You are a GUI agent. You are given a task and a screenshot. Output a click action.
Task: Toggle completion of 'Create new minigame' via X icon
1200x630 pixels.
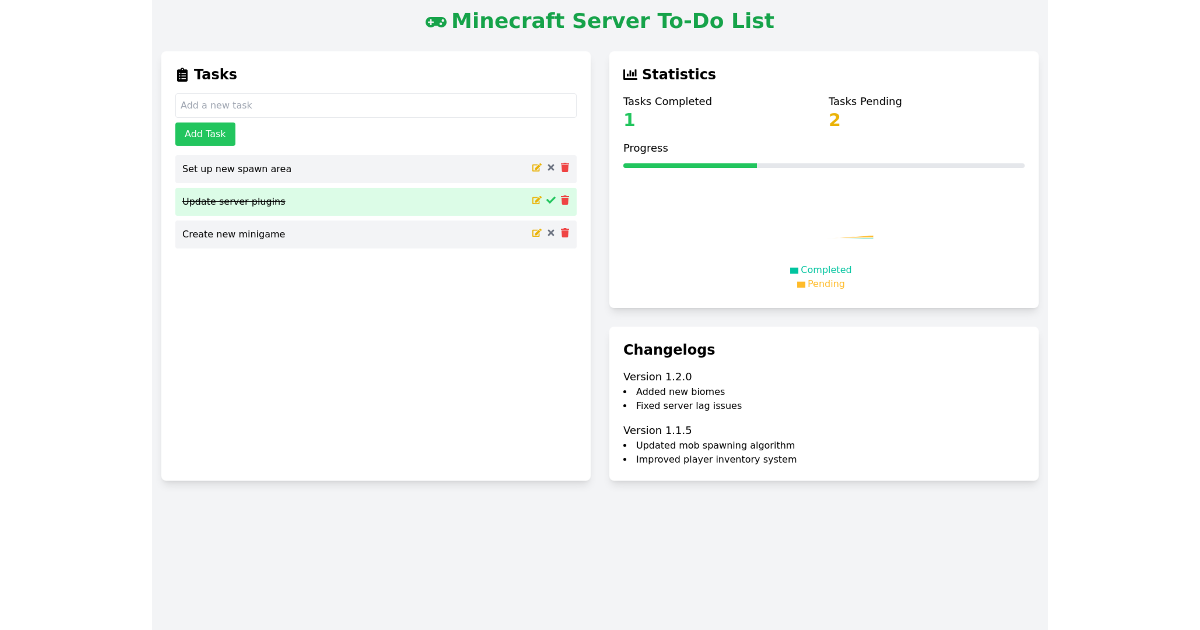pyautogui.click(x=550, y=233)
